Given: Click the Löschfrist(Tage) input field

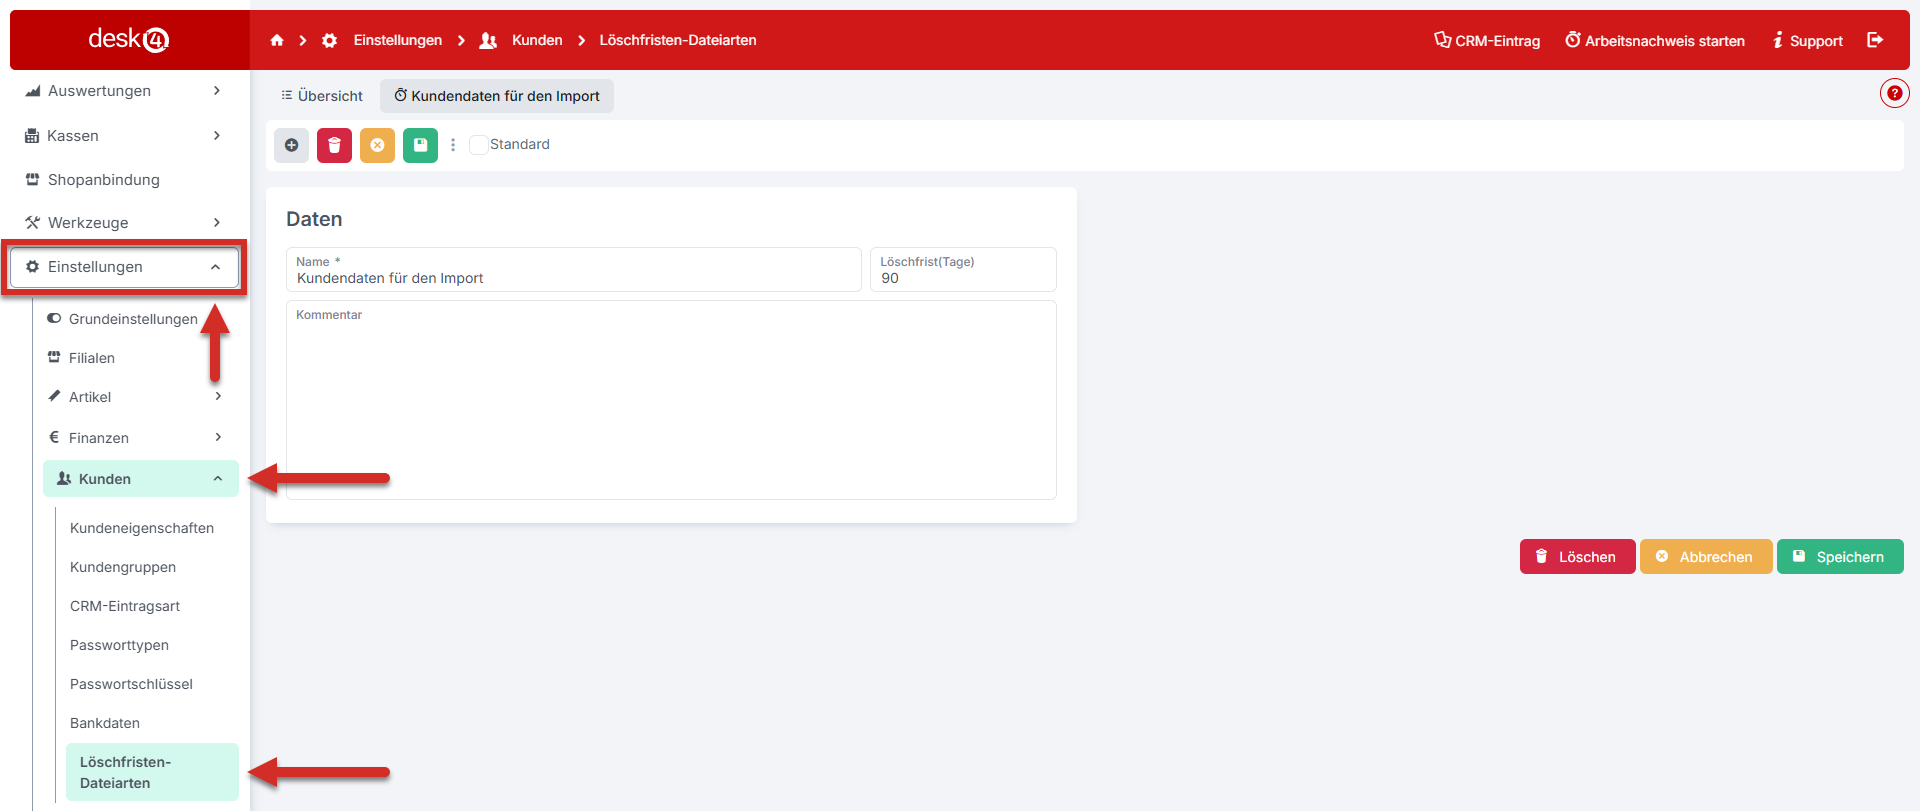Looking at the screenshot, I should 962,278.
